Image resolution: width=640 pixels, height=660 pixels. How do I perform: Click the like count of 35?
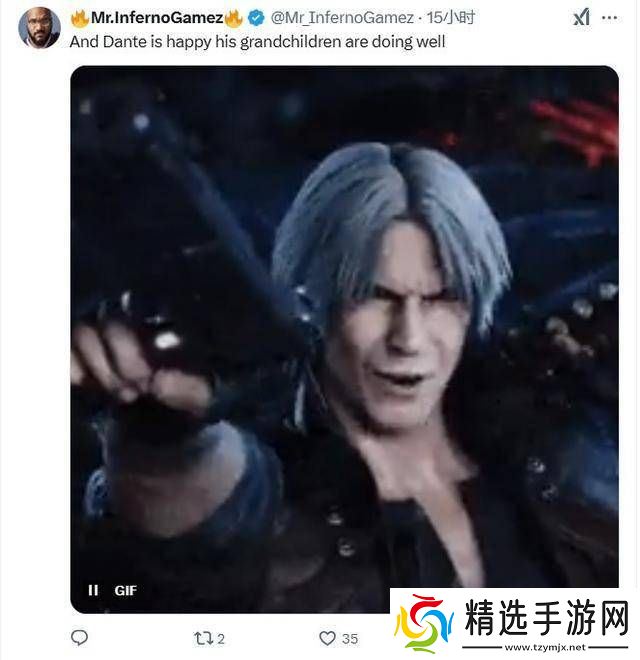pyautogui.click(x=350, y=639)
